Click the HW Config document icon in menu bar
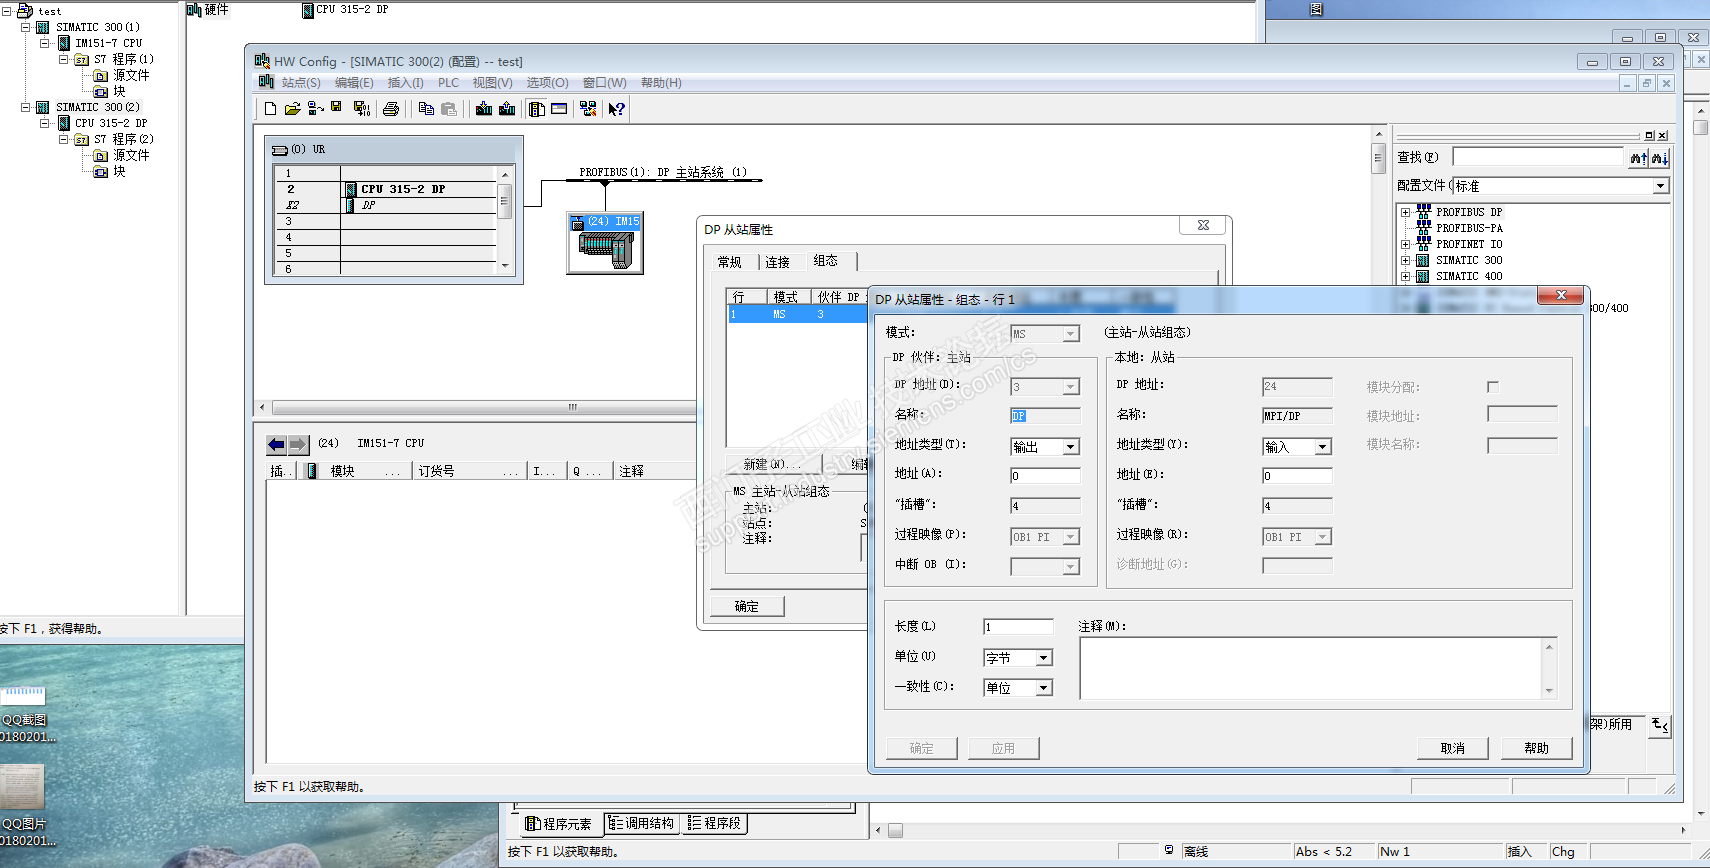Image resolution: width=1710 pixels, height=868 pixels. pos(266,82)
